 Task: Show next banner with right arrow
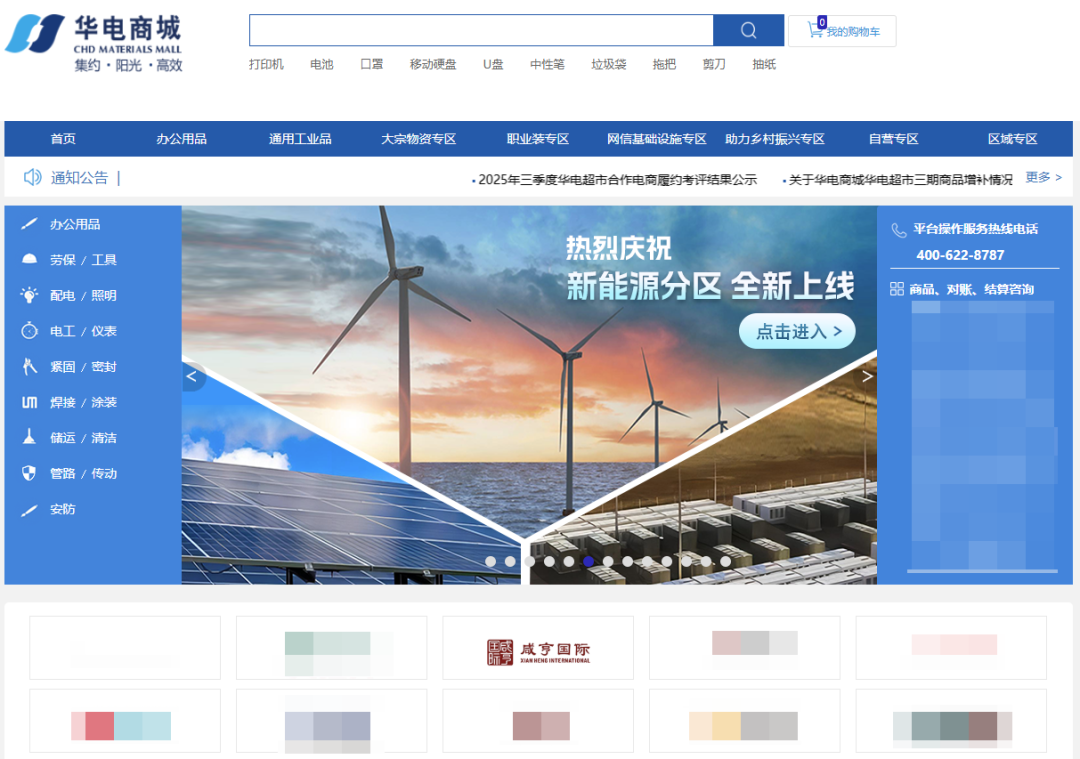(x=866, y=377)
